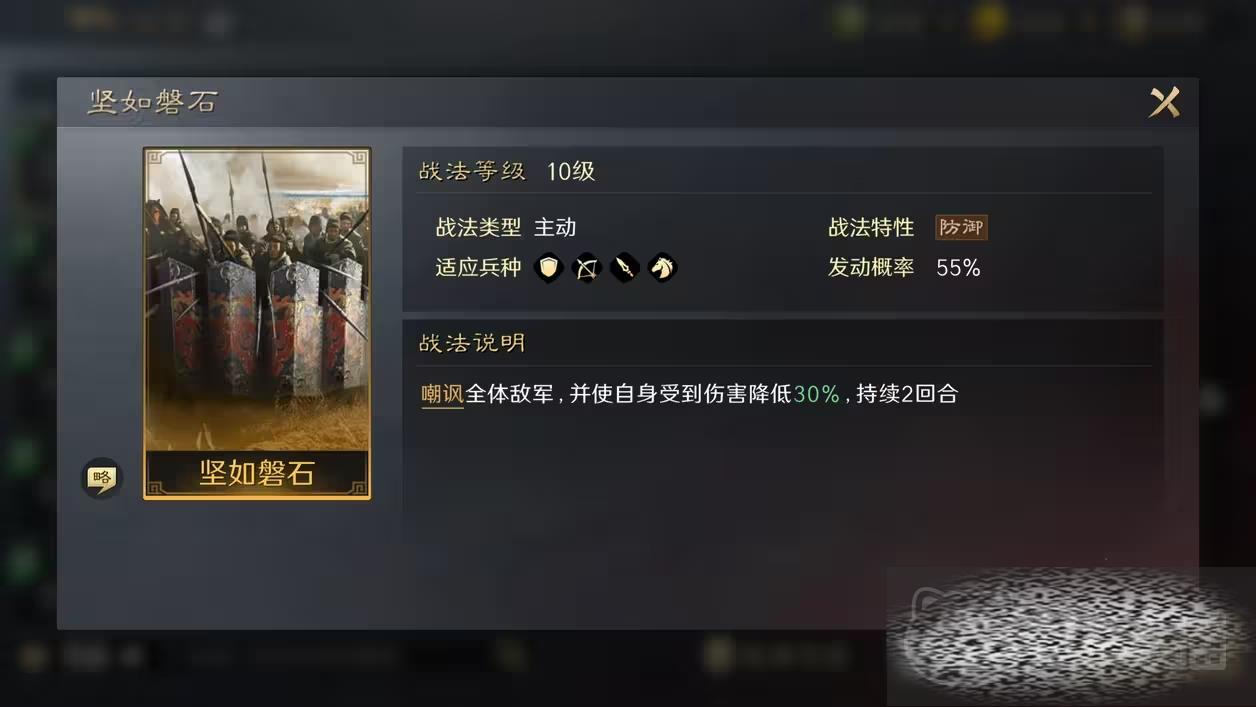This screenshot has height=707, width=1256.
Task: Tap the 持续2回合 duration text
Action: tap(907, 394)
